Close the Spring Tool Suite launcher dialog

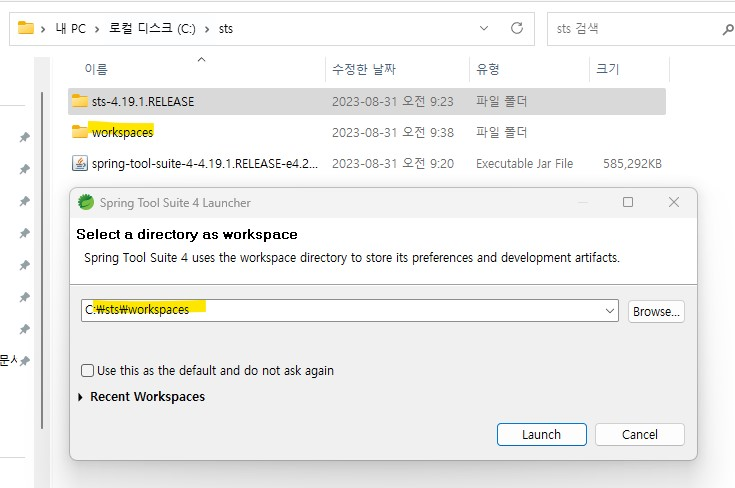click(x=674, y=202)
